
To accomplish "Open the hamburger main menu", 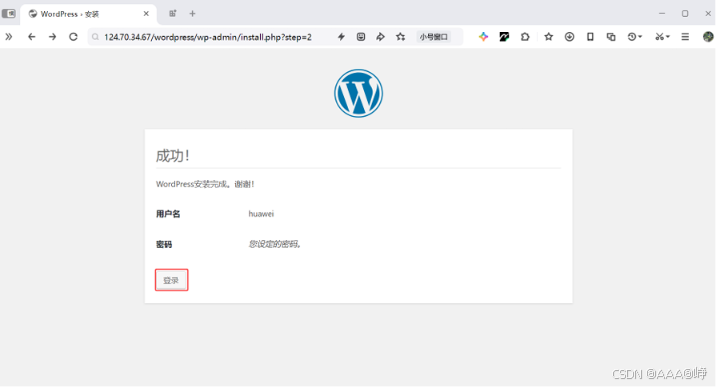I will [x=685, y=37].
